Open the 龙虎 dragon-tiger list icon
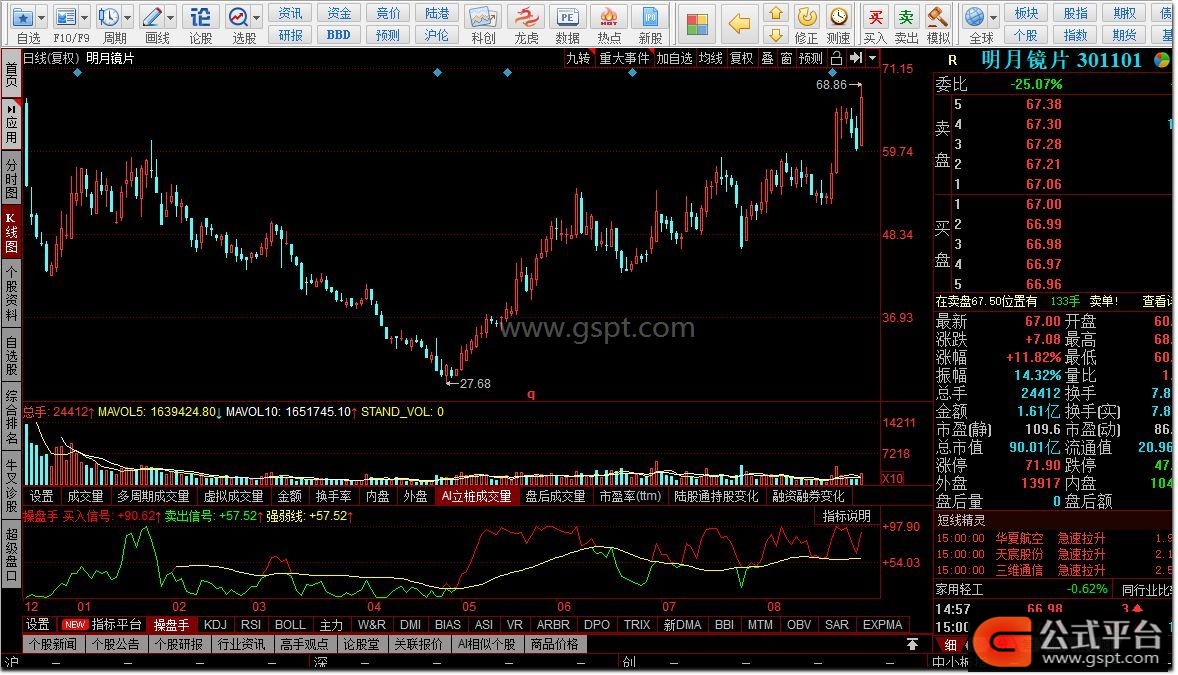This screenshot has height=675, width=1178. [526, 17]
